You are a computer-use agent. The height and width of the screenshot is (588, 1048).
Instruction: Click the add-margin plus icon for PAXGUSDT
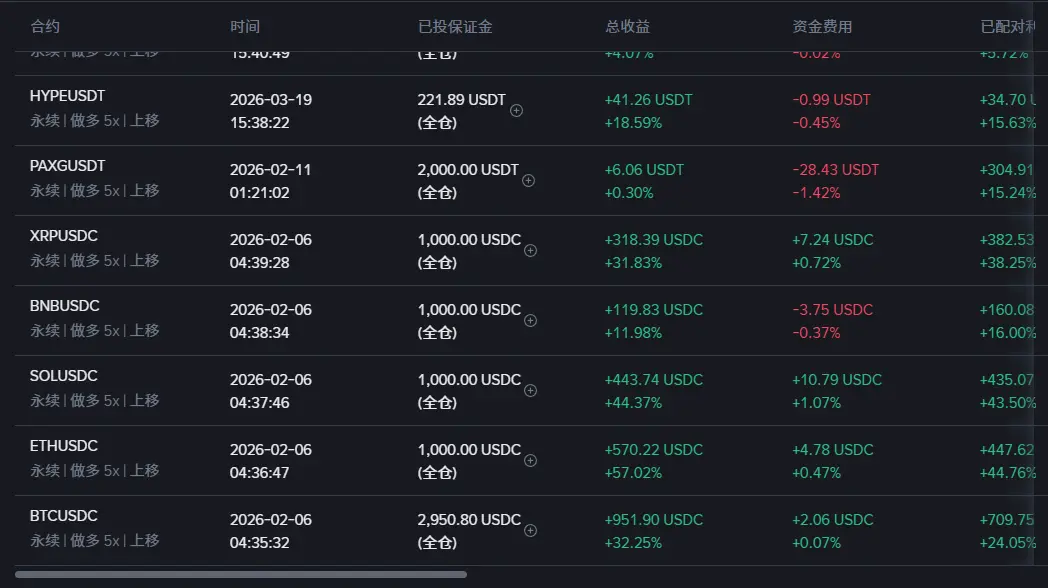pyautogui.click(x=529, y=181)
